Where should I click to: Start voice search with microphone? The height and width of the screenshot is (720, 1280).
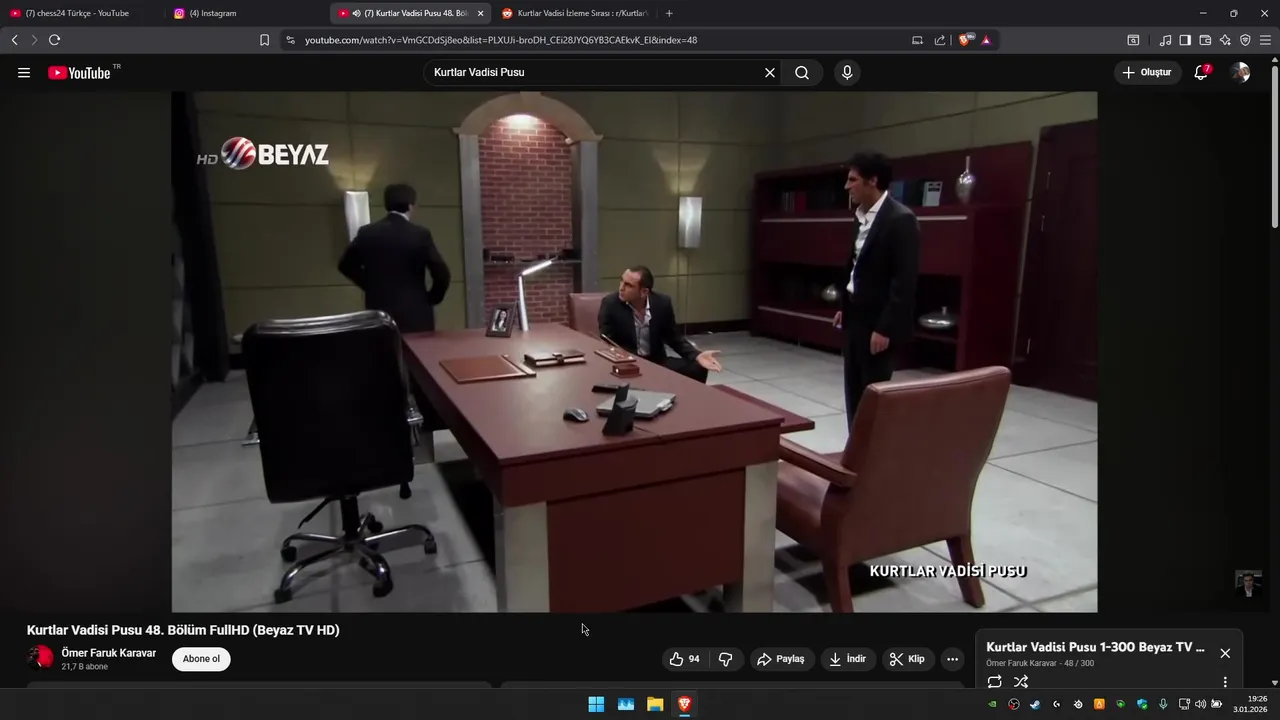847,73
